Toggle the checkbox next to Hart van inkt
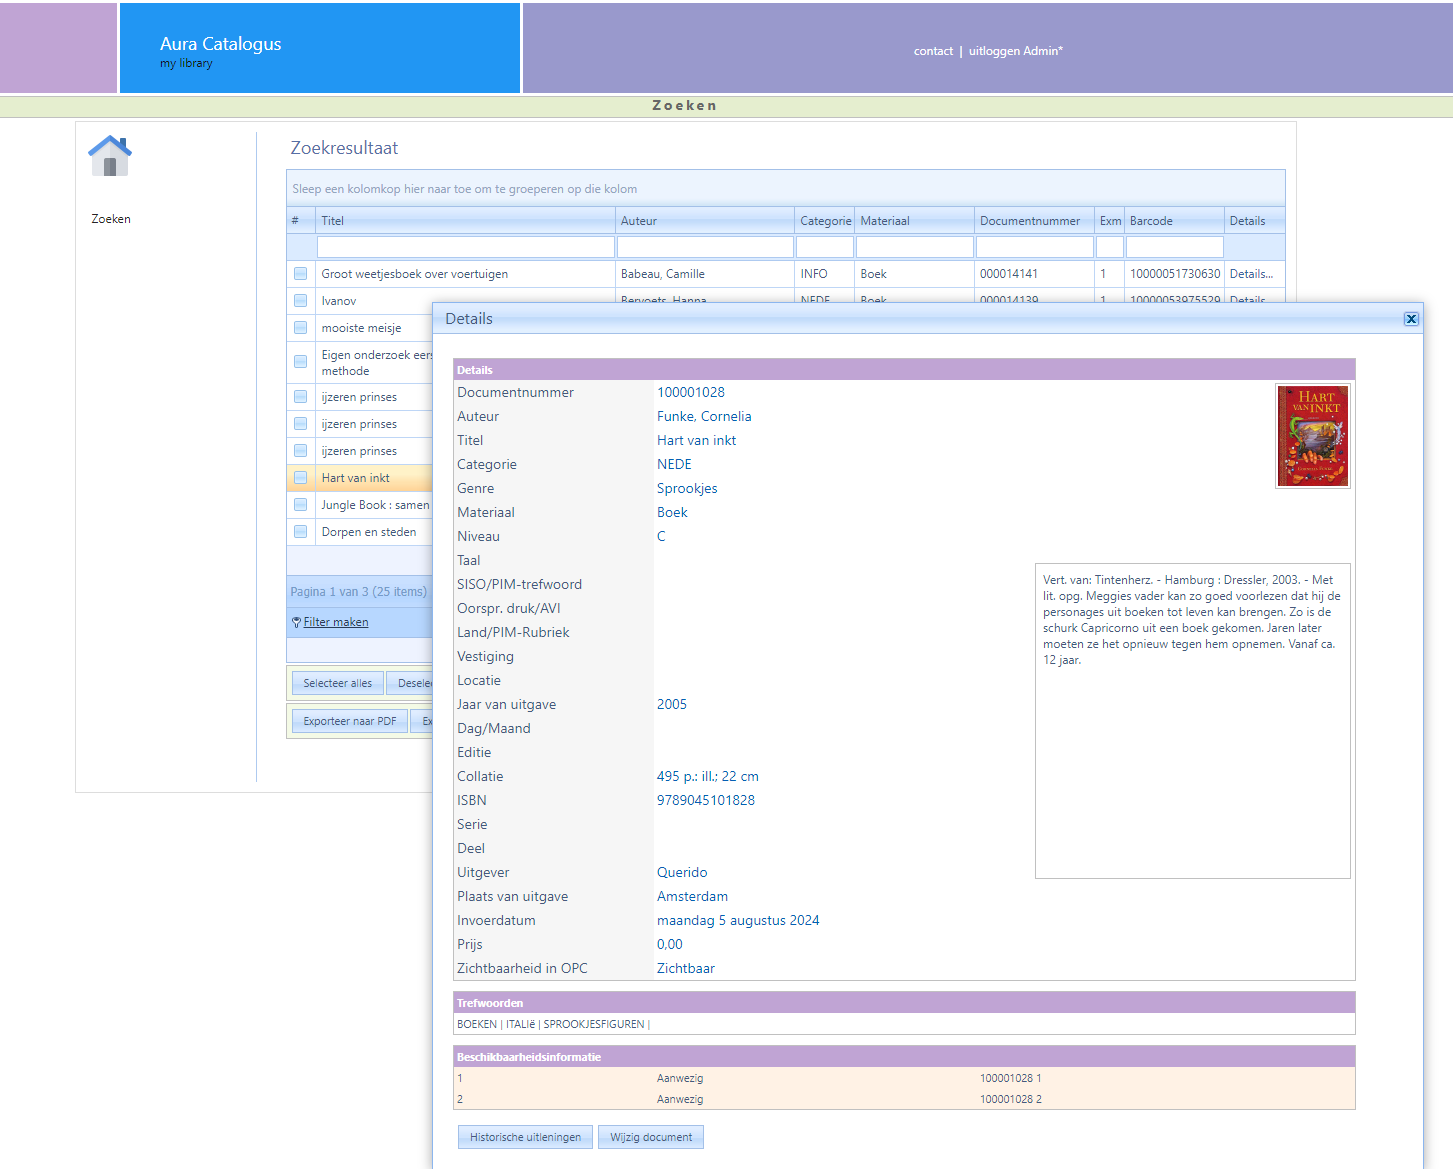This screenshot has width=1453, height=1169. 301,478
